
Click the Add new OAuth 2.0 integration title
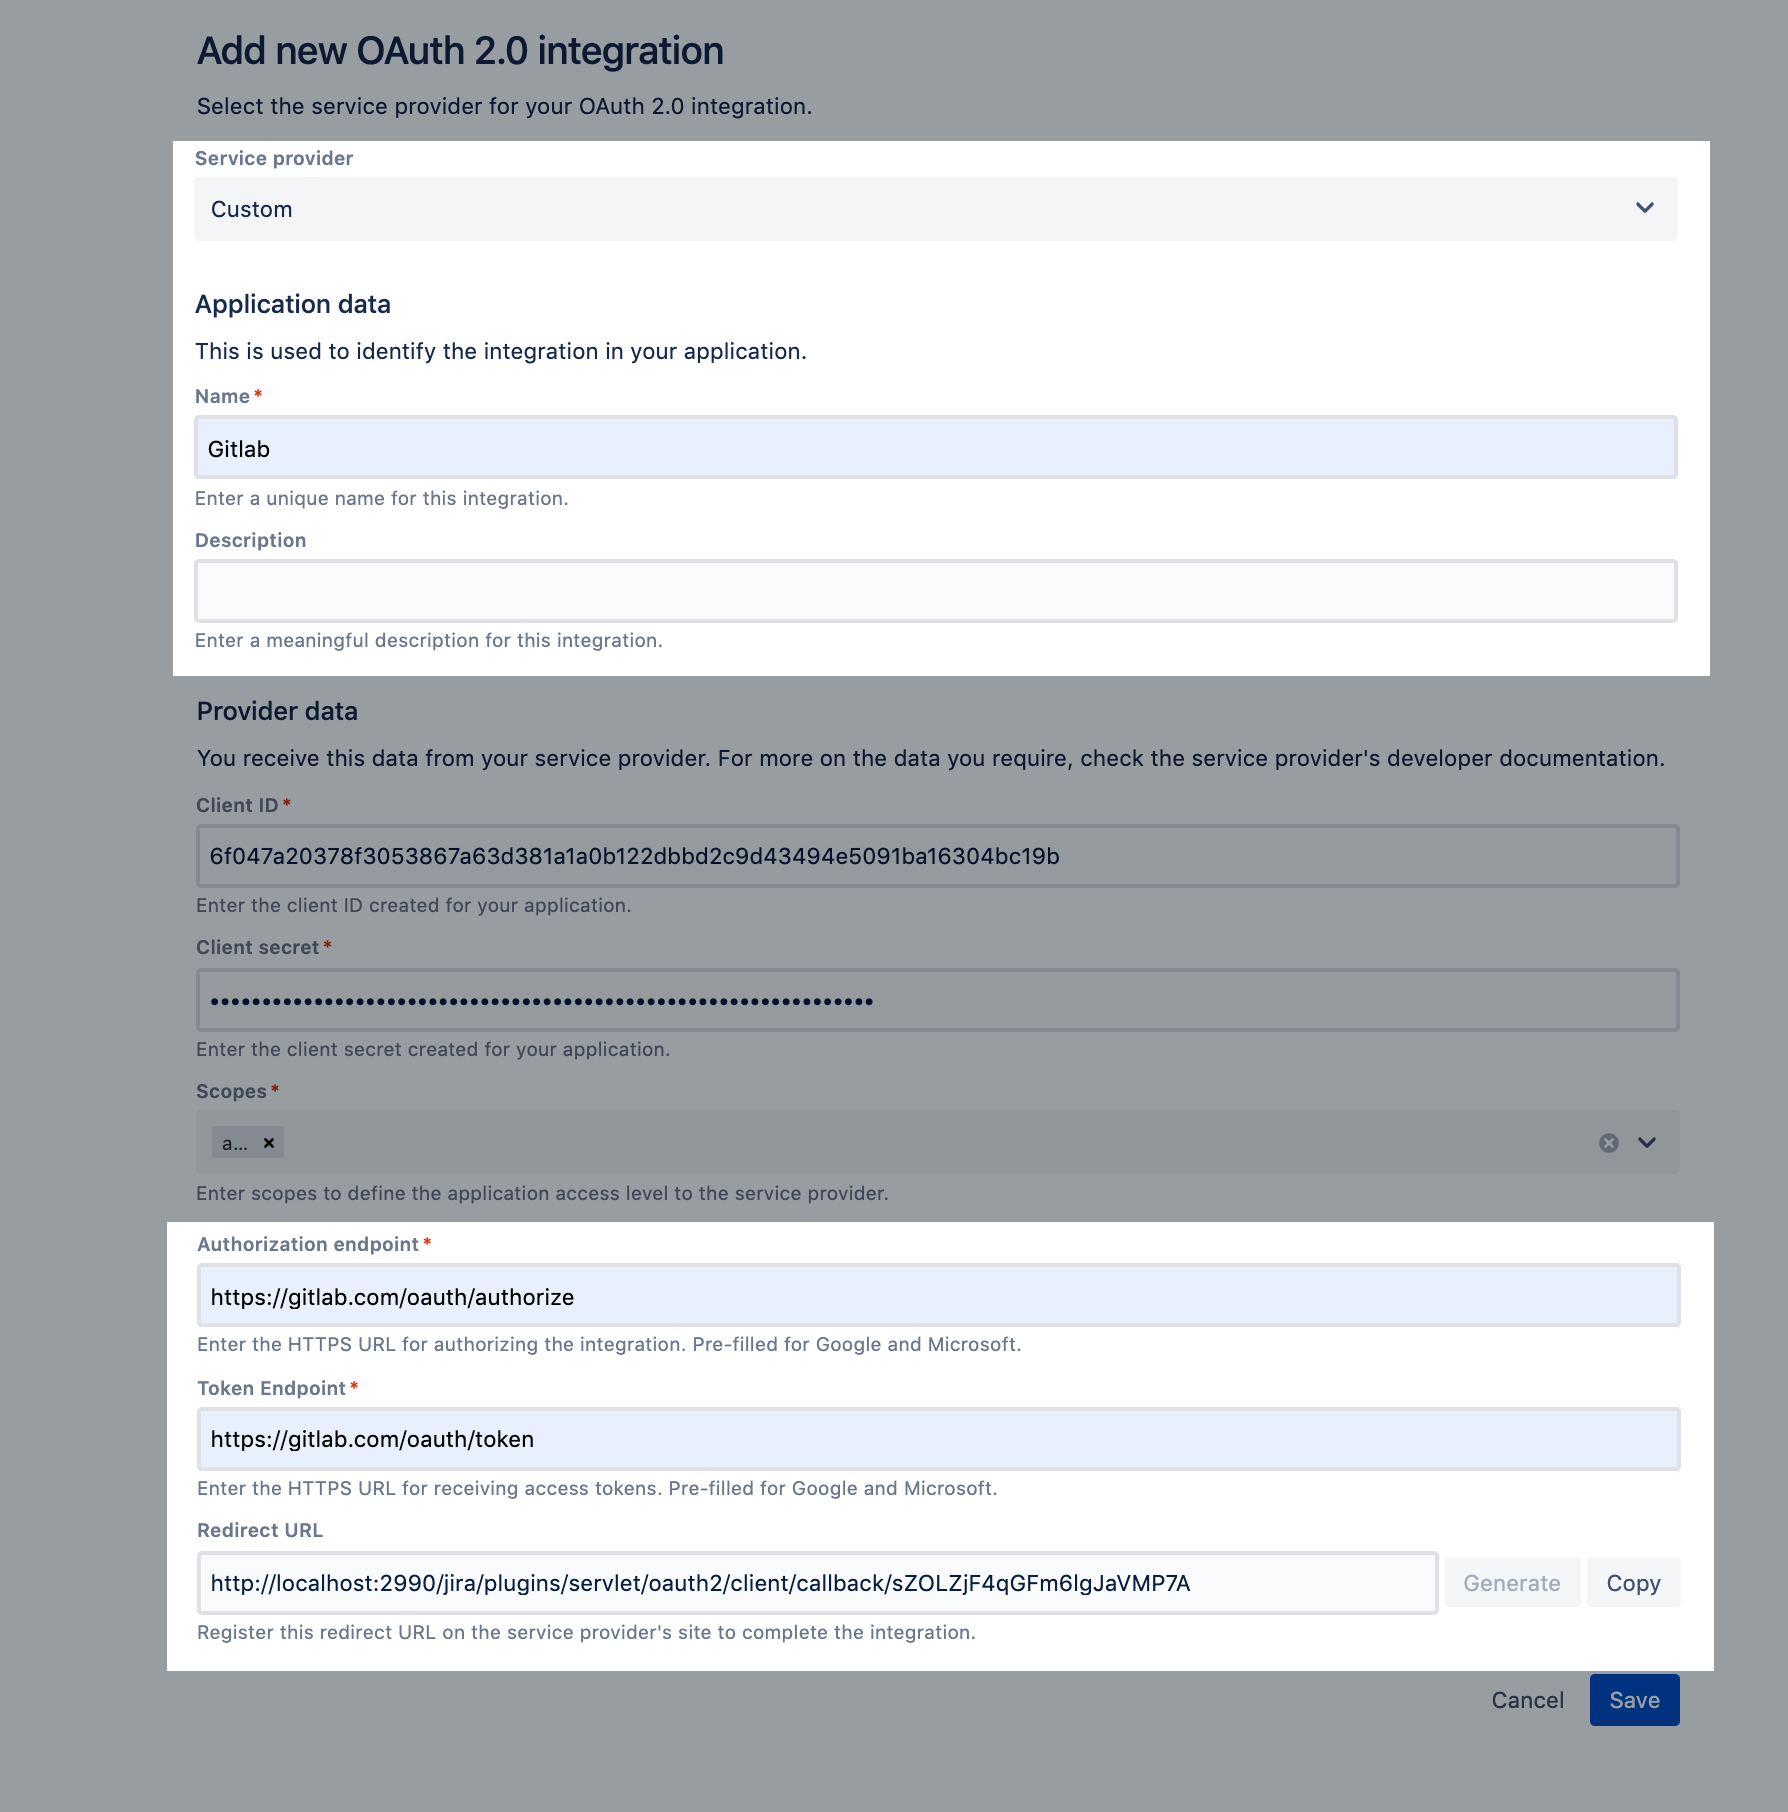[460, 50]
